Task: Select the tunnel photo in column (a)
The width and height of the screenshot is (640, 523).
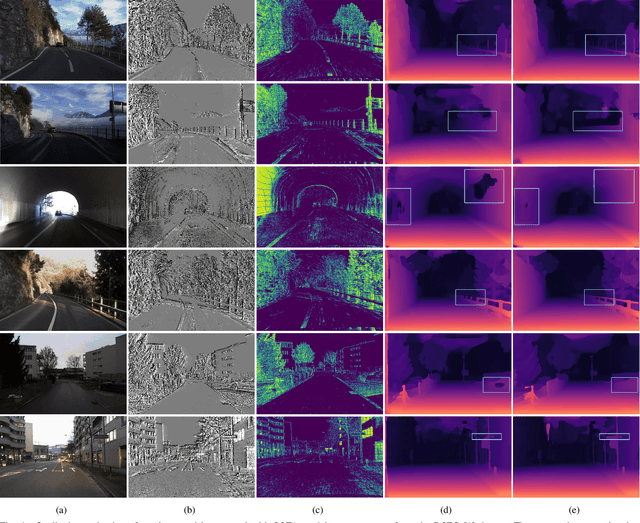Action: pos(63,206)
